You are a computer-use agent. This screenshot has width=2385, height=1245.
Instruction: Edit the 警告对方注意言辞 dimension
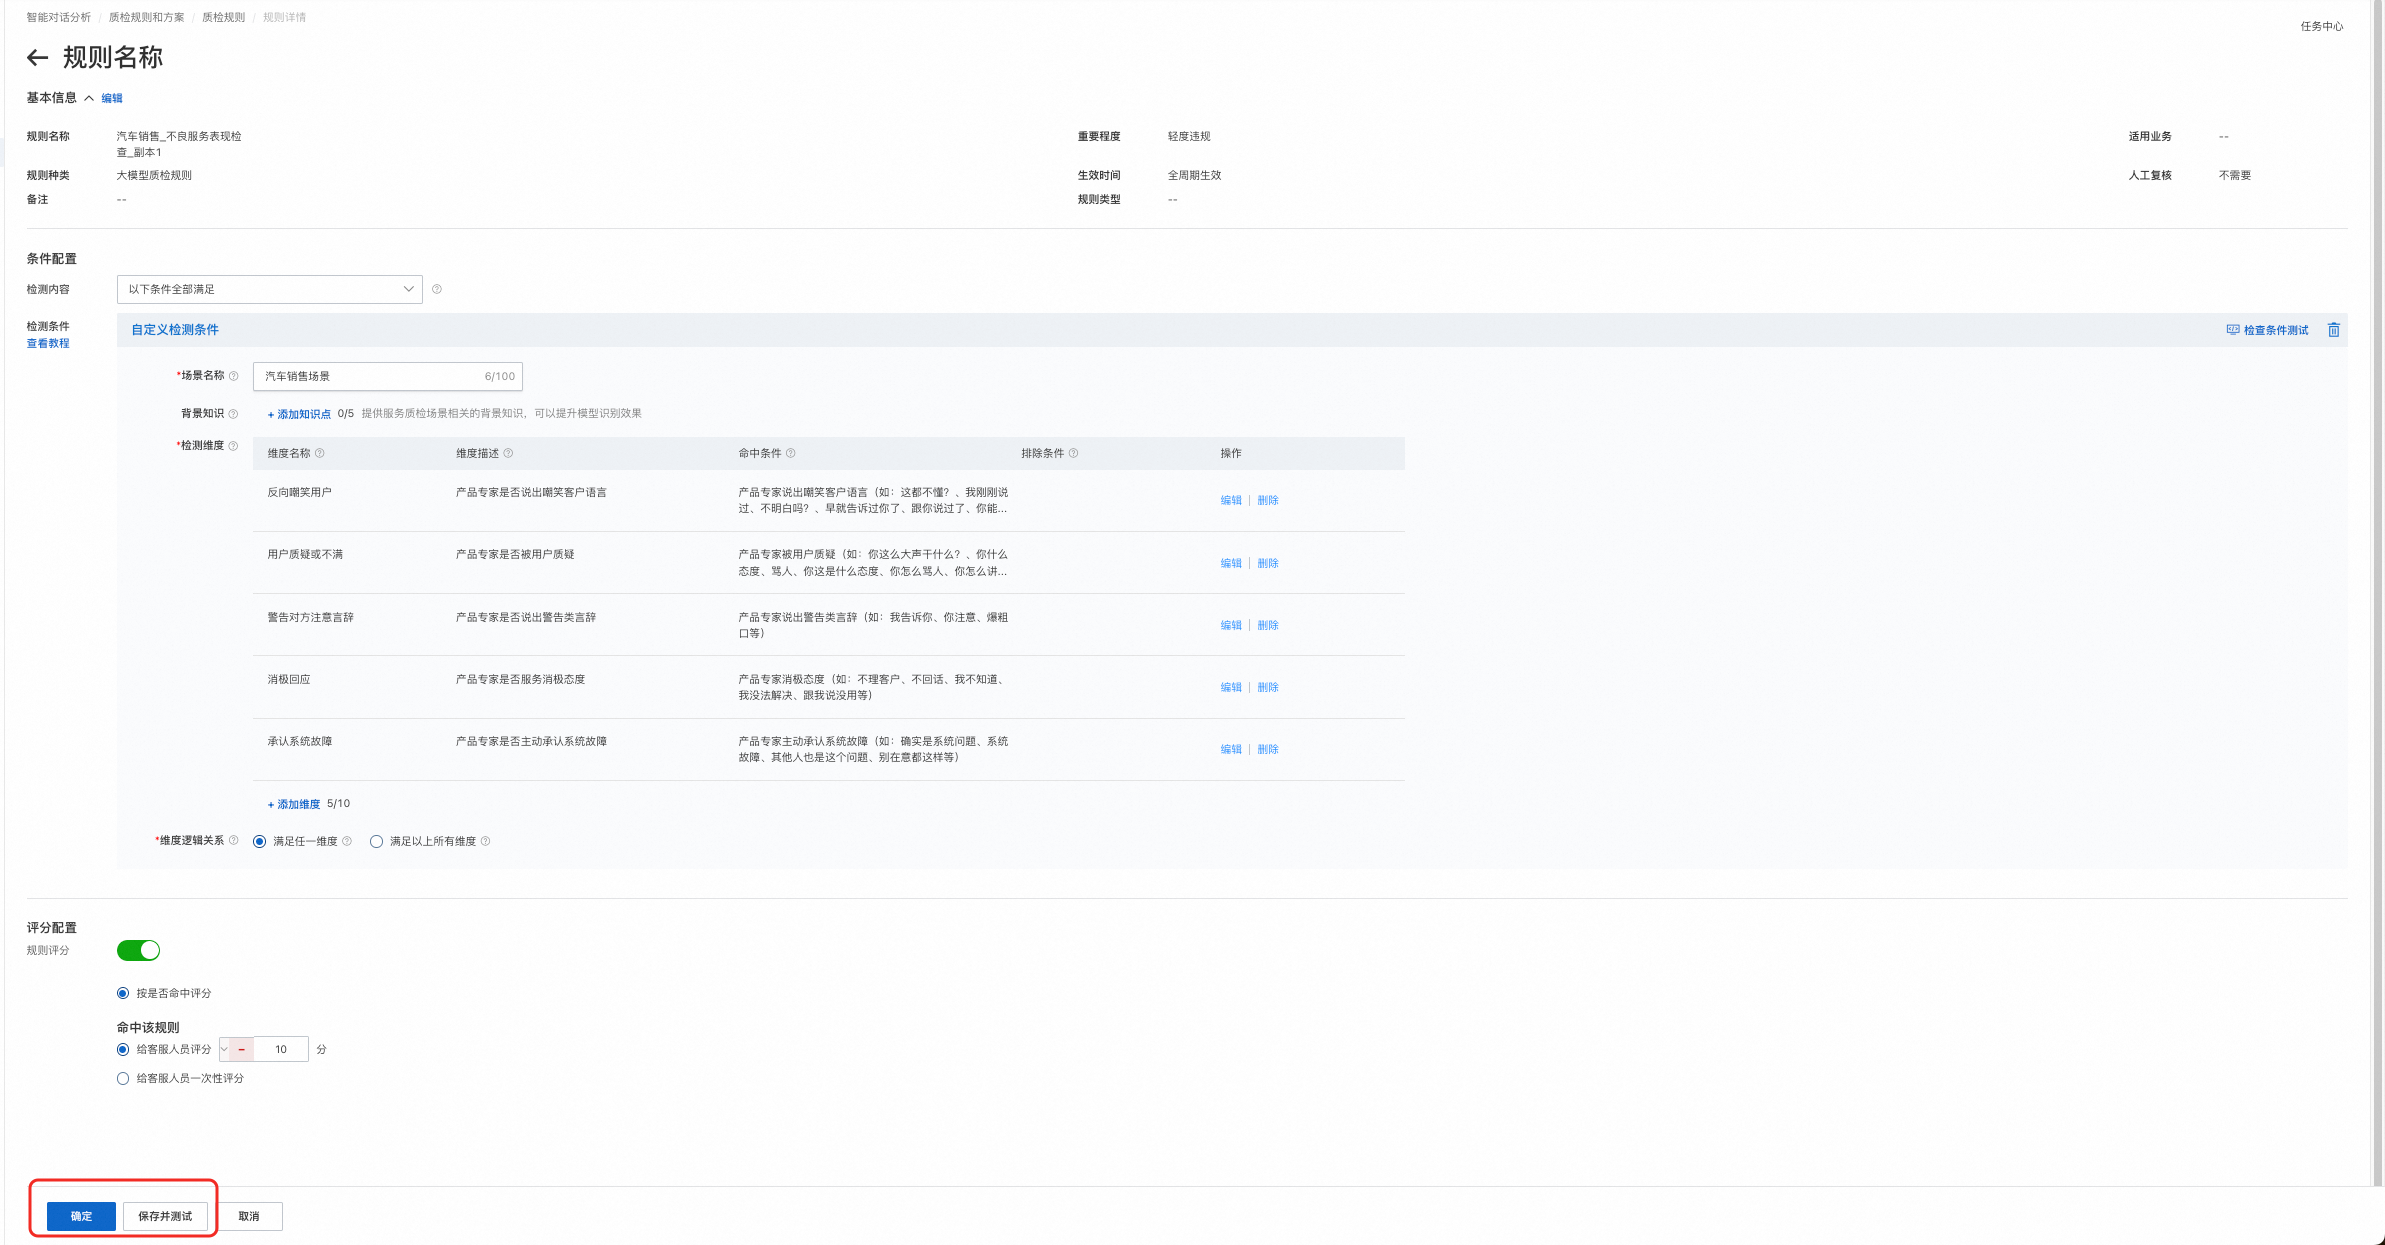pos(1231,625)
